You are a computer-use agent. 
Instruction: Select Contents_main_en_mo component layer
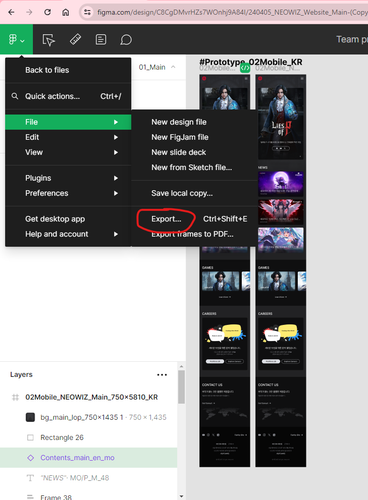coord(89,458)
